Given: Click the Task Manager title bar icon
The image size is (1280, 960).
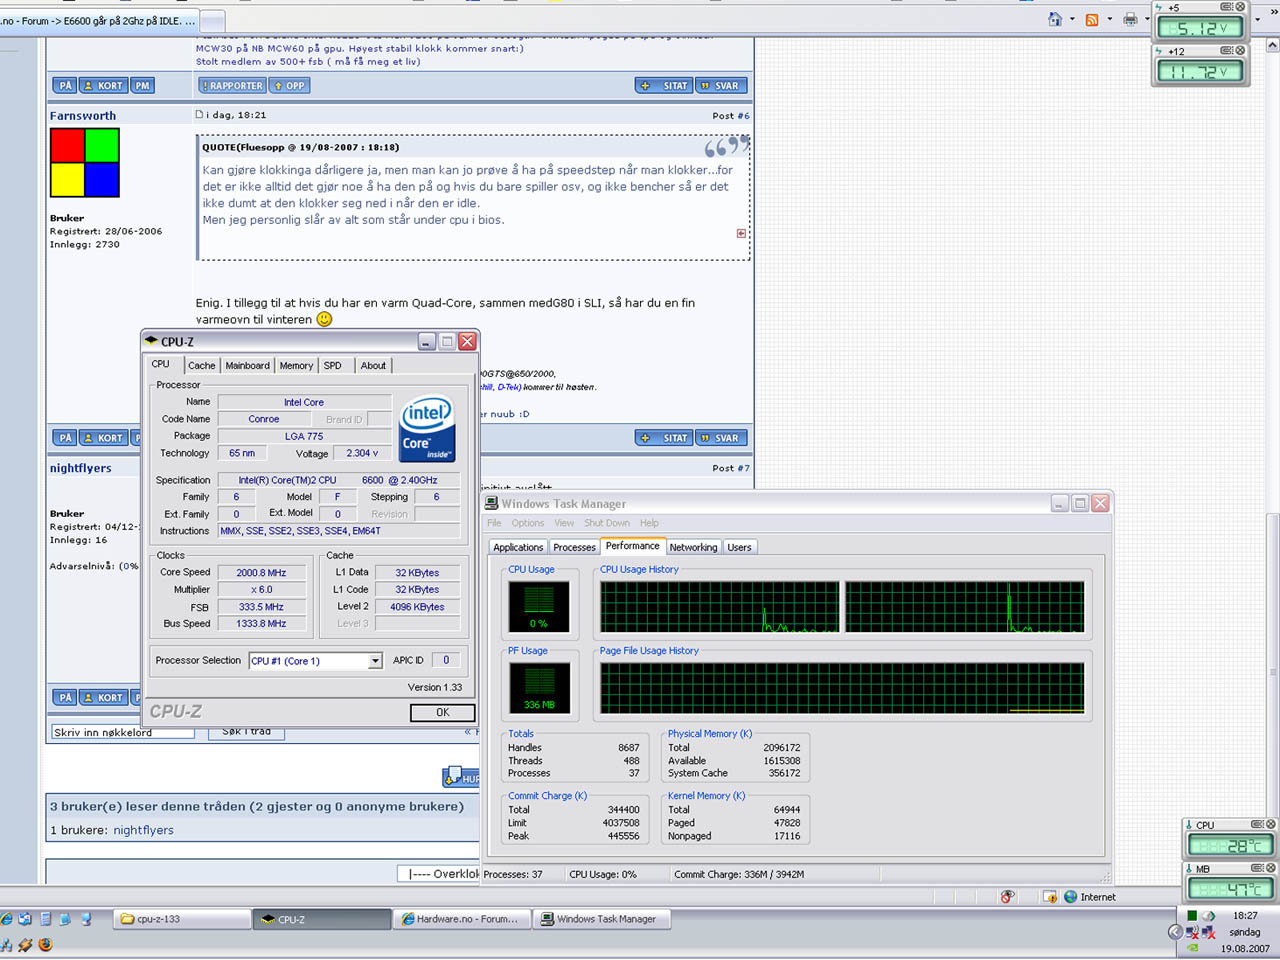Looking at the screenshot, I should [492, 503].
